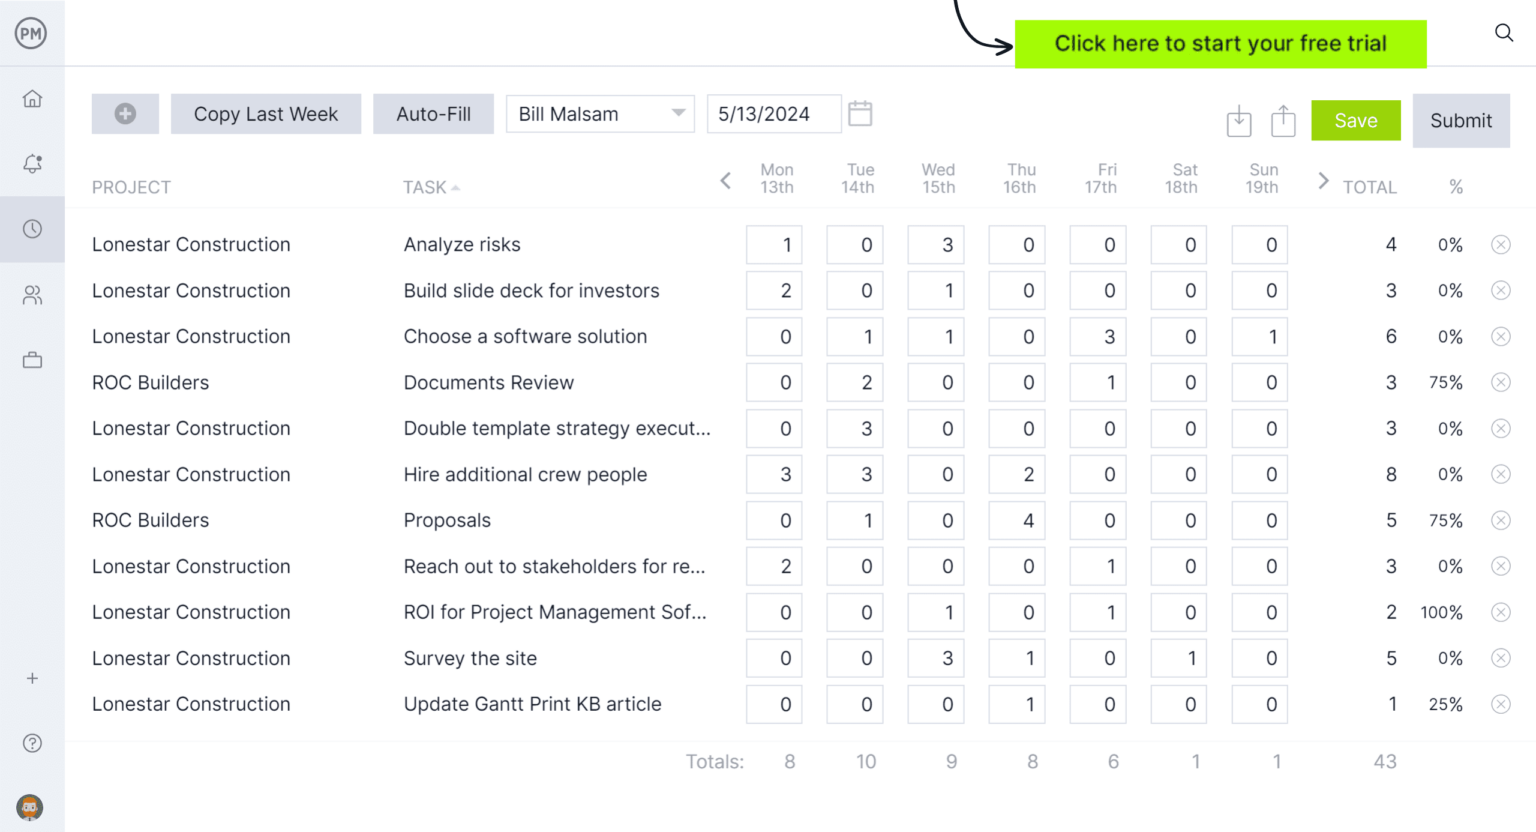Viewport: 1536px width, 832px height.
Task: Select the Timesheets clock icon
Action: (32, 229)
